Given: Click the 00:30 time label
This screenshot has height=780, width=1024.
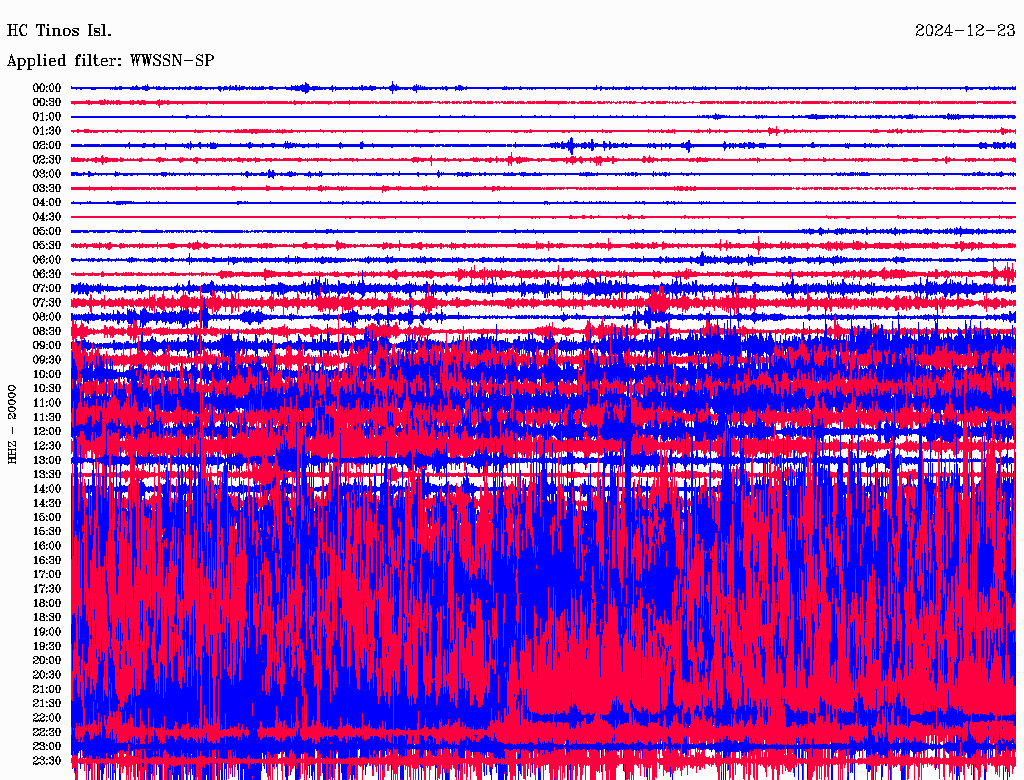Looking at the screenshot, I should coord(47,102).
